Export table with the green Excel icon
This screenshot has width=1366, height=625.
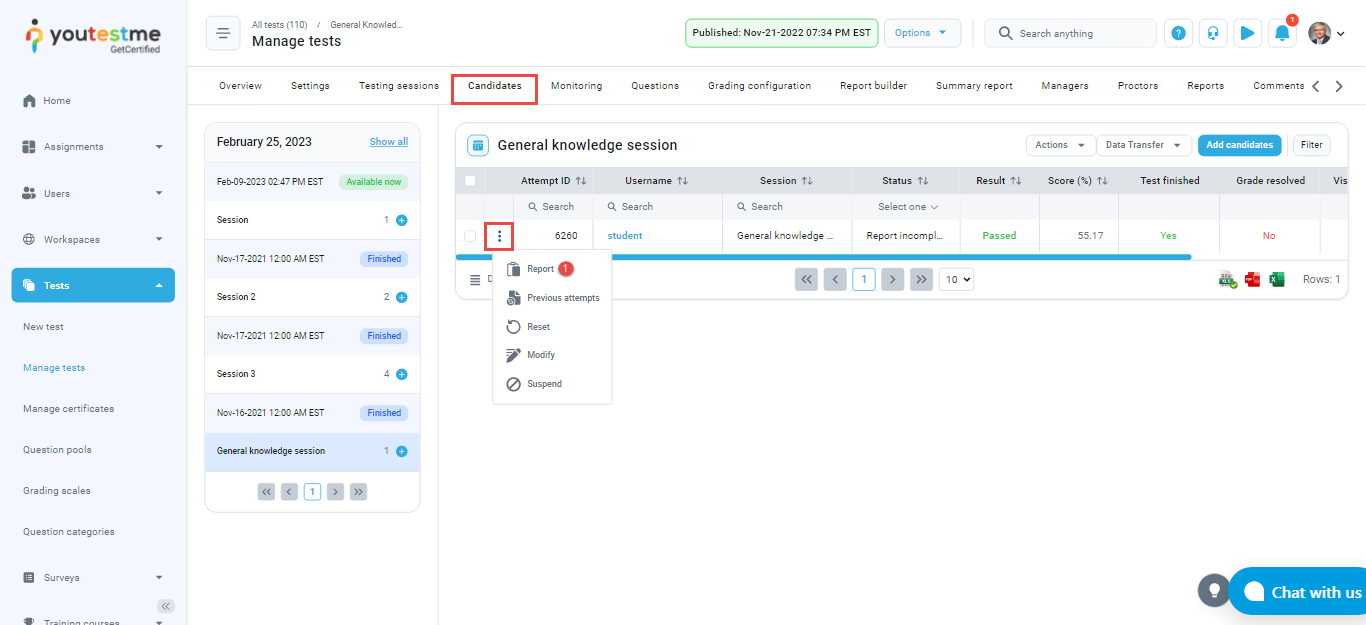(x=1277, y=280)
